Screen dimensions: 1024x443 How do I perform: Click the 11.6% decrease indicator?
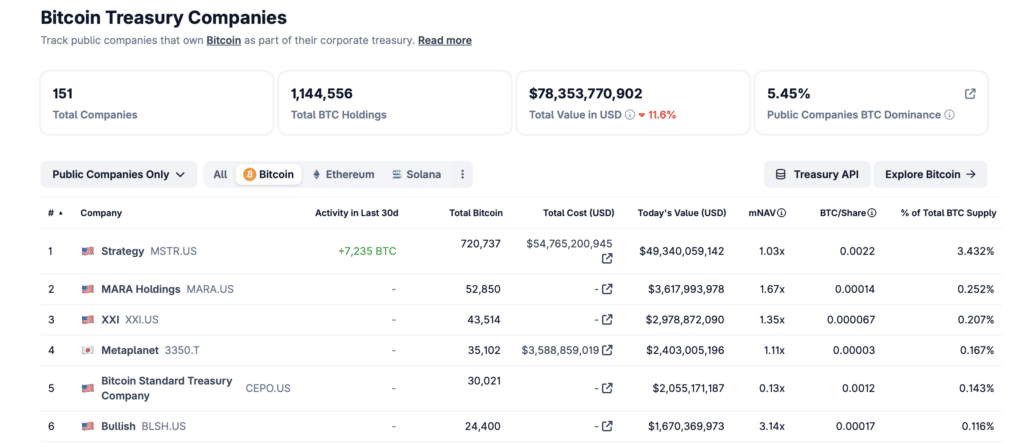point(657,115)
